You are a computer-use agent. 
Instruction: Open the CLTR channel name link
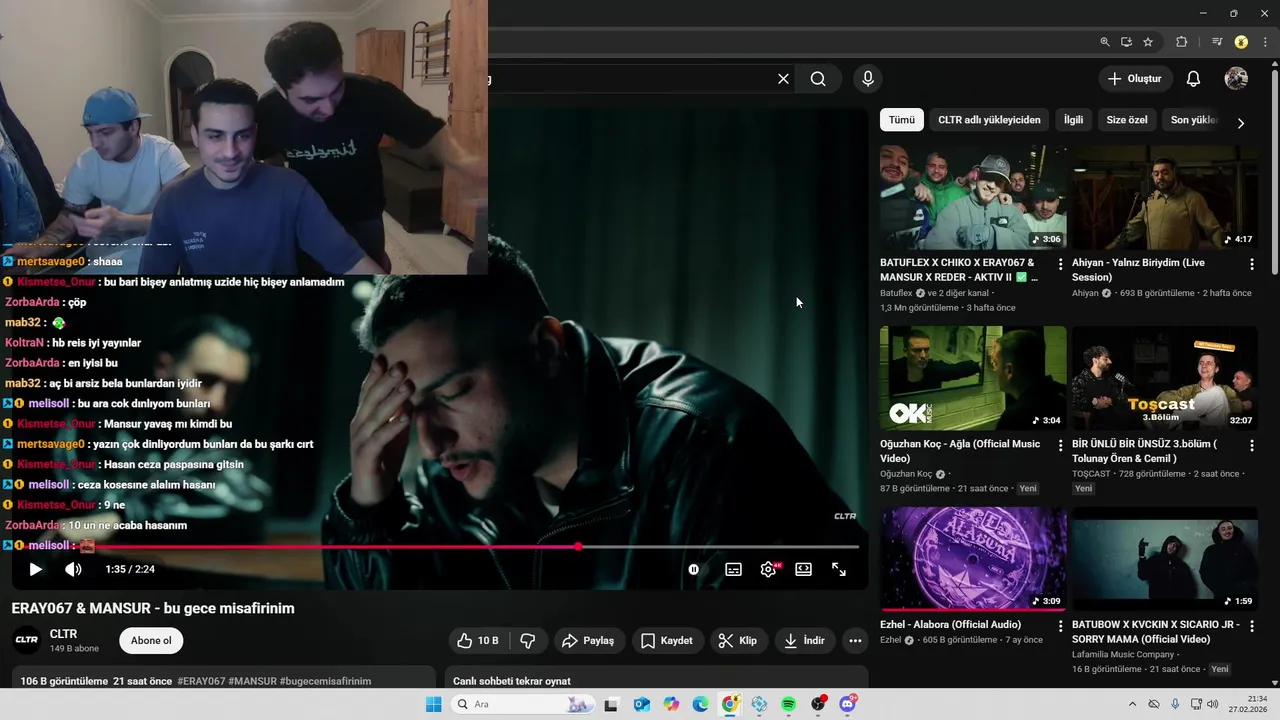coord(63,634)
